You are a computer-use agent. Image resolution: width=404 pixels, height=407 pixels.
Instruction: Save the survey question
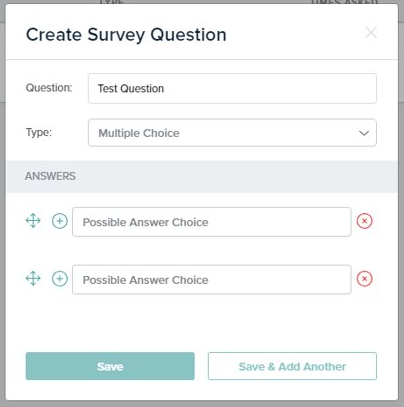point(110,366)
